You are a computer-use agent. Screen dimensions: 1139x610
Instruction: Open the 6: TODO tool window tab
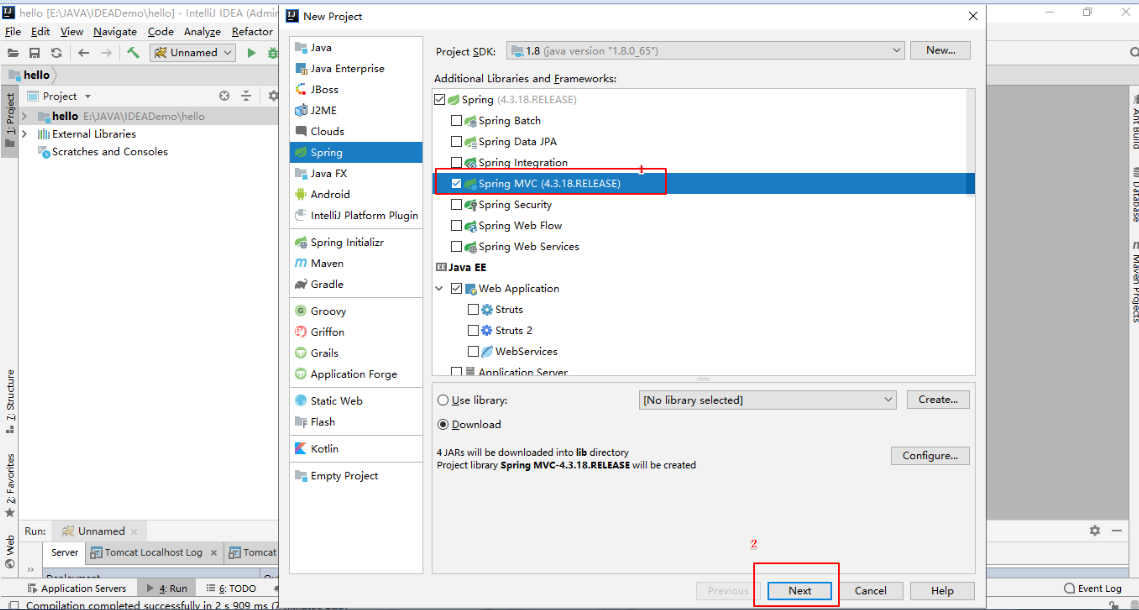(x=231, y=588)
